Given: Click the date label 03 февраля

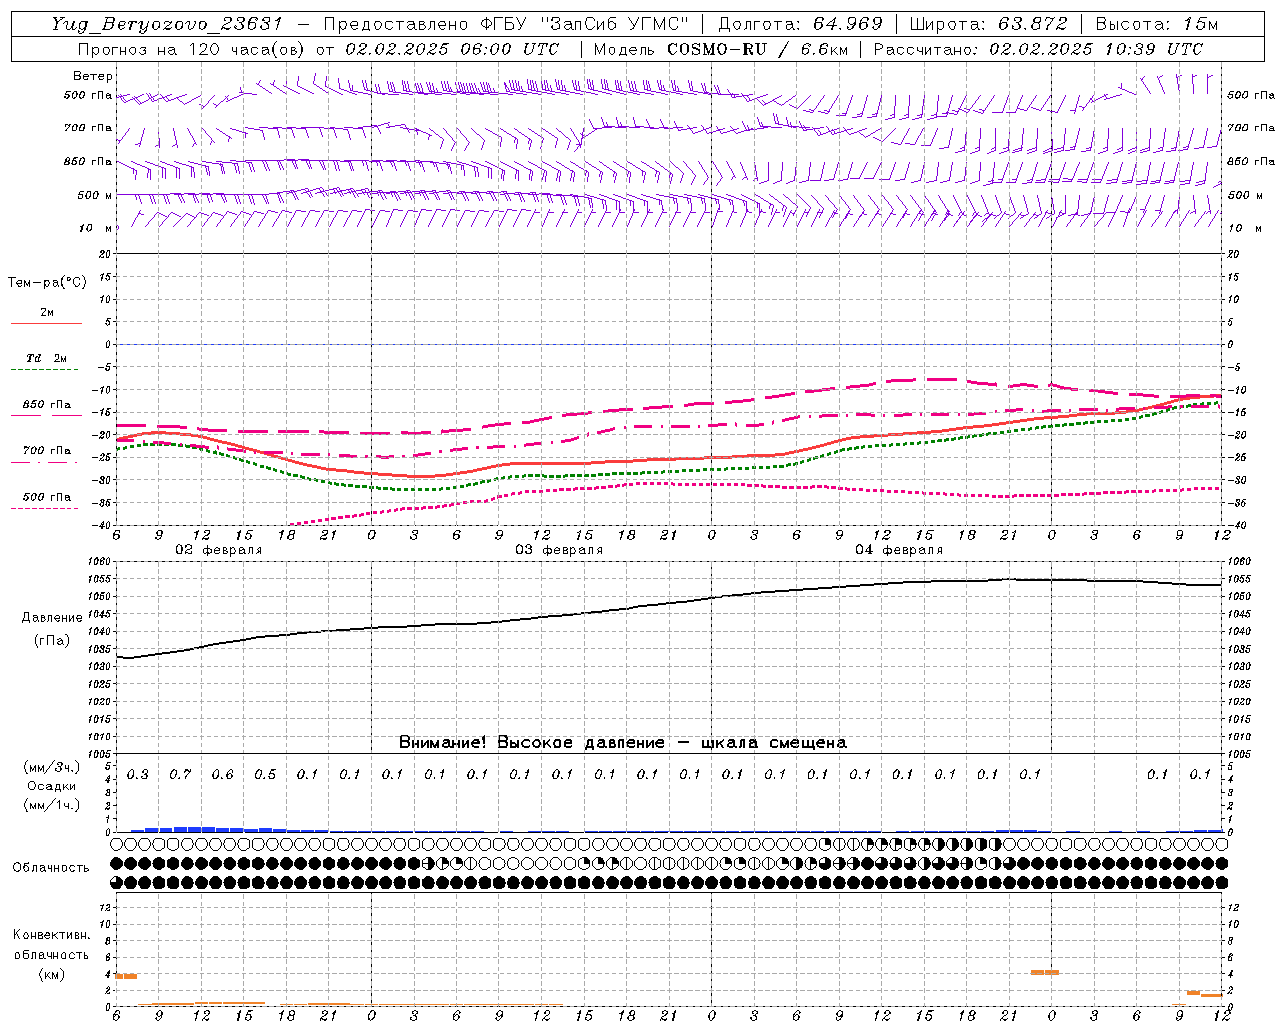Looking at the screenshot, I should click(559, 550).
